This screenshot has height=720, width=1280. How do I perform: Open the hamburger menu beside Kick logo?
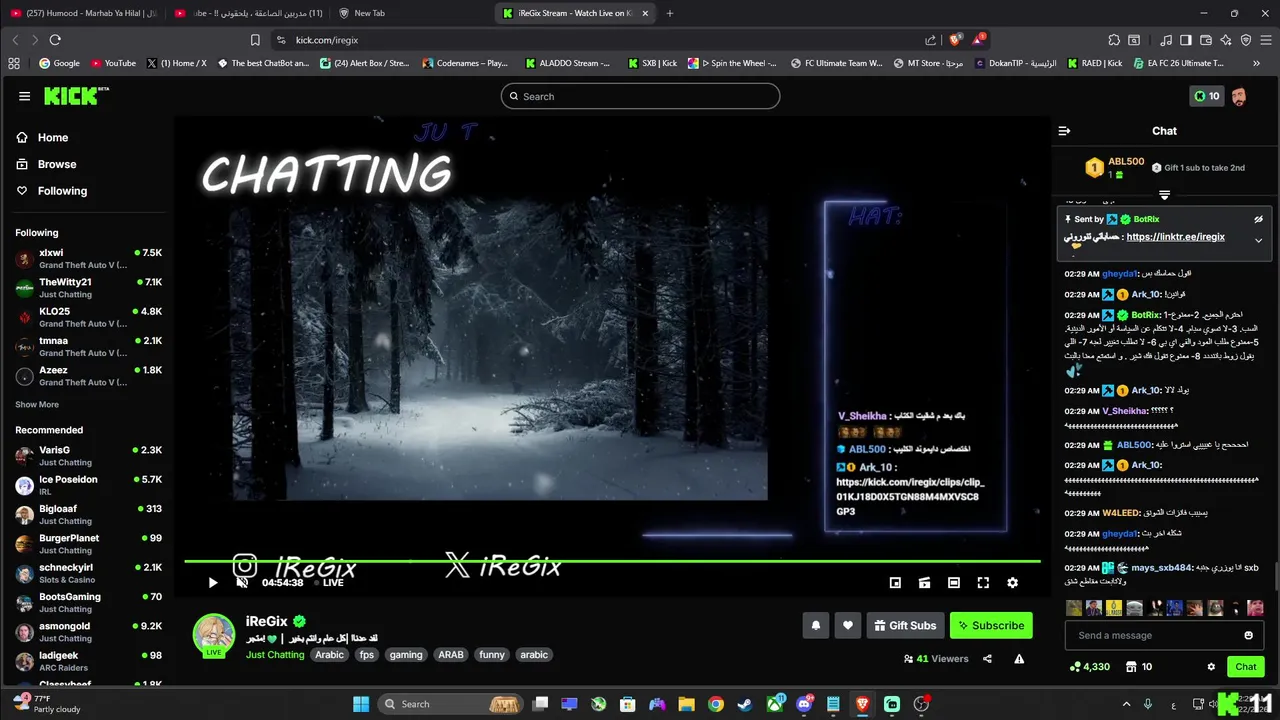click(x=24, y=96)
